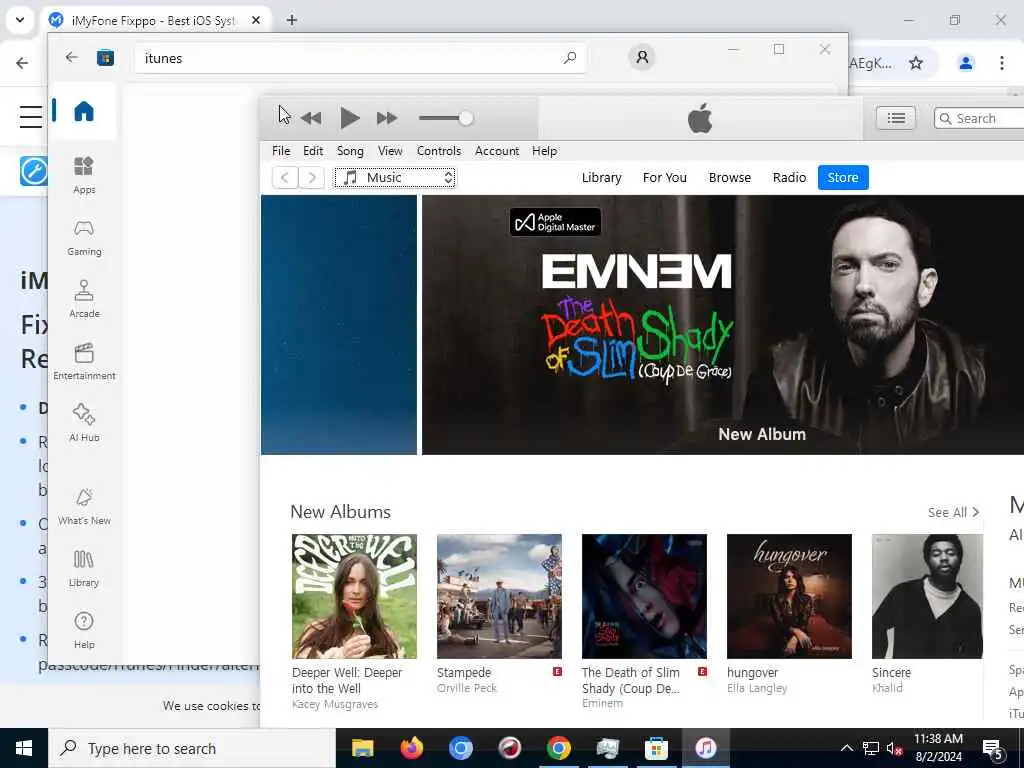Screen dimensions: 1024x768
Task: Open What's New in Microsoft Store
Action: point(84,506)
